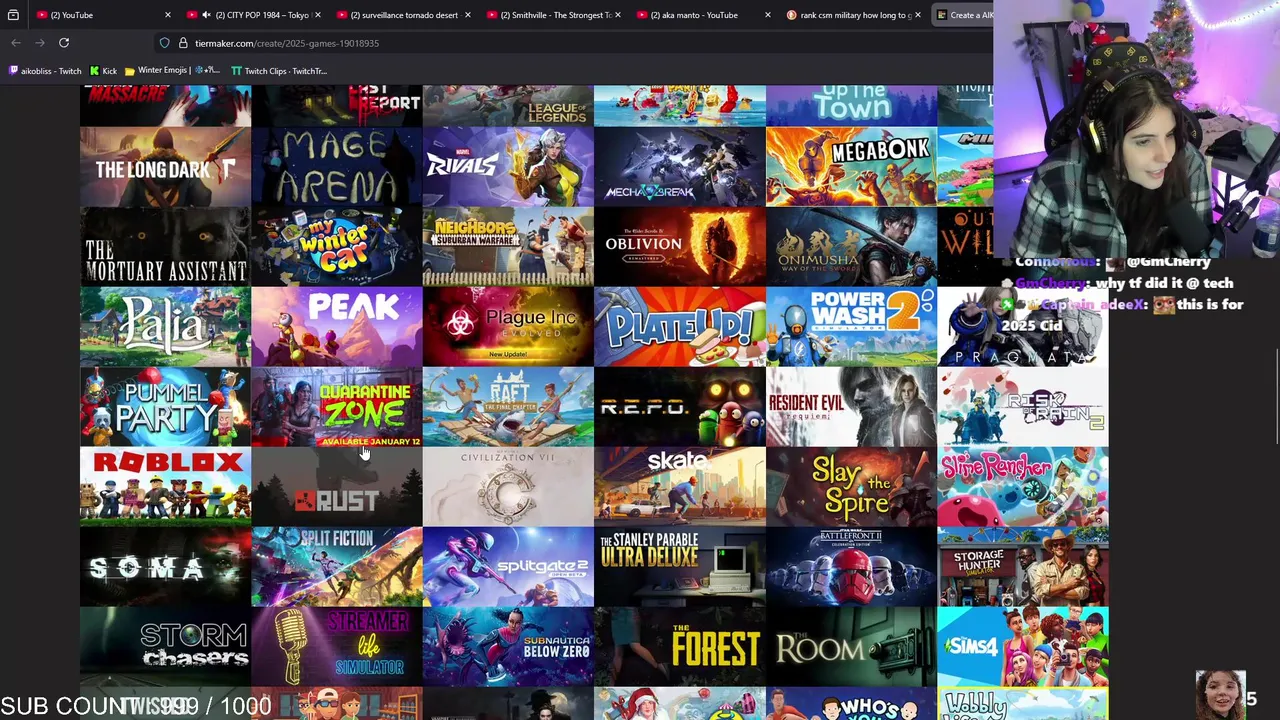This screenshot has height=720, width=1280.
Task: Select The Mortuary Assistant game tile
Action: tap(165, 247)
